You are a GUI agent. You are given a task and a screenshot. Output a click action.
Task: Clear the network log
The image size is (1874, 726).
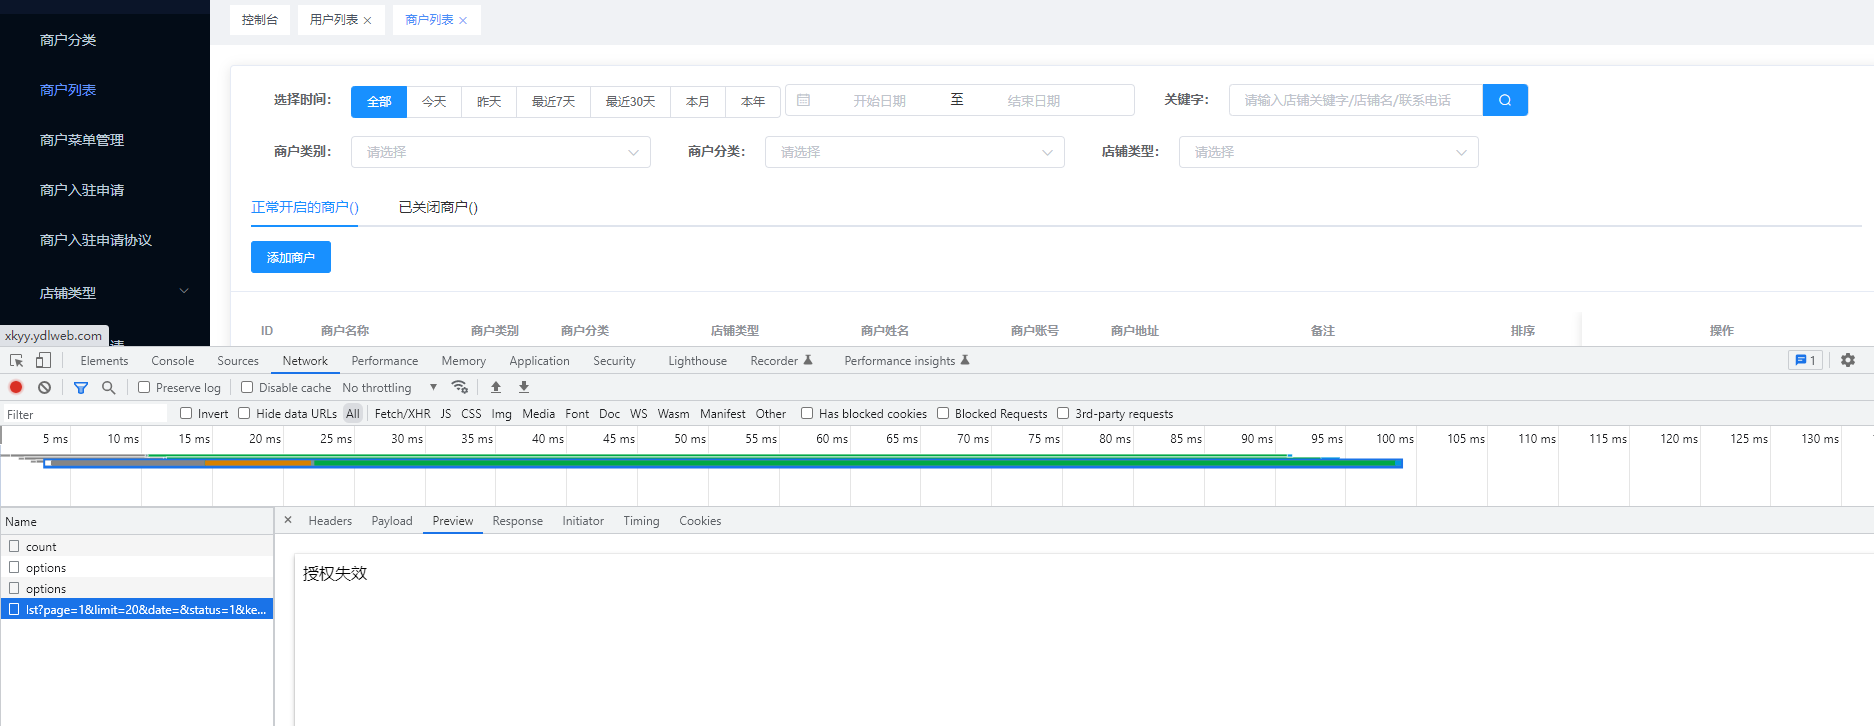pyautogui.click(x=44, y=387)
